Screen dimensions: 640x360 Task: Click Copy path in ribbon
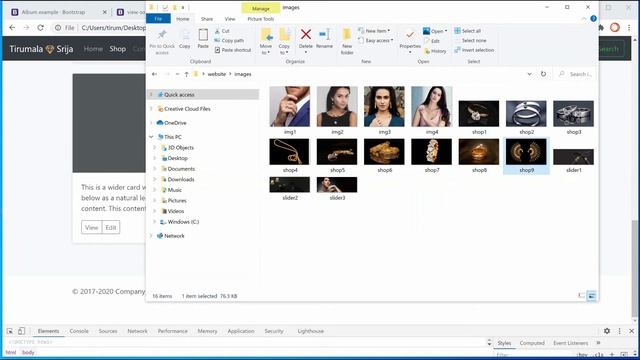pyautogui.click(x=229, y=40)
